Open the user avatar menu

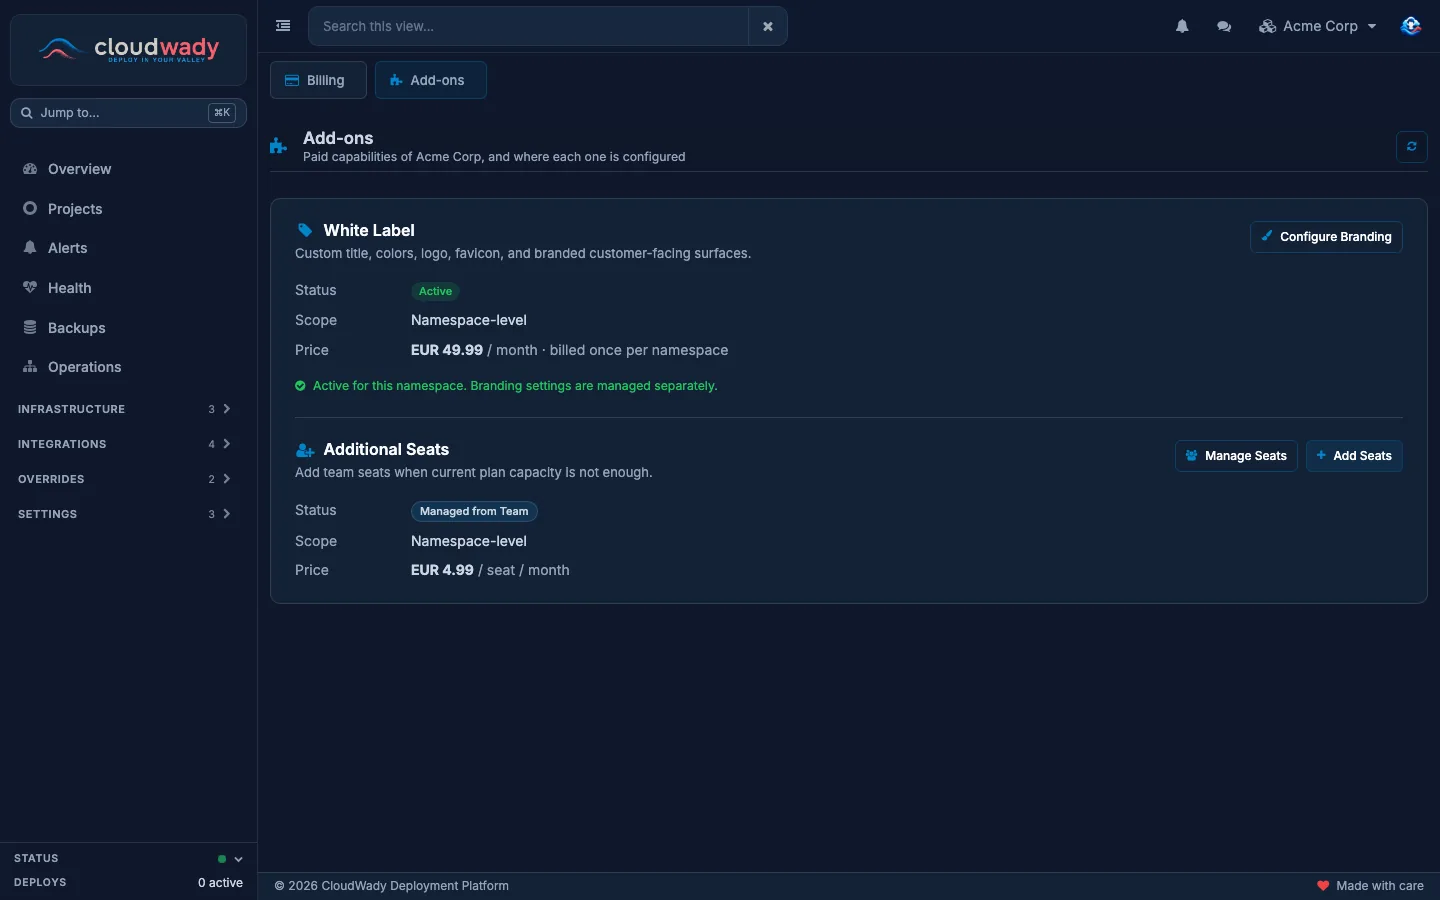pyautogui.click(x=1411, y=26)
